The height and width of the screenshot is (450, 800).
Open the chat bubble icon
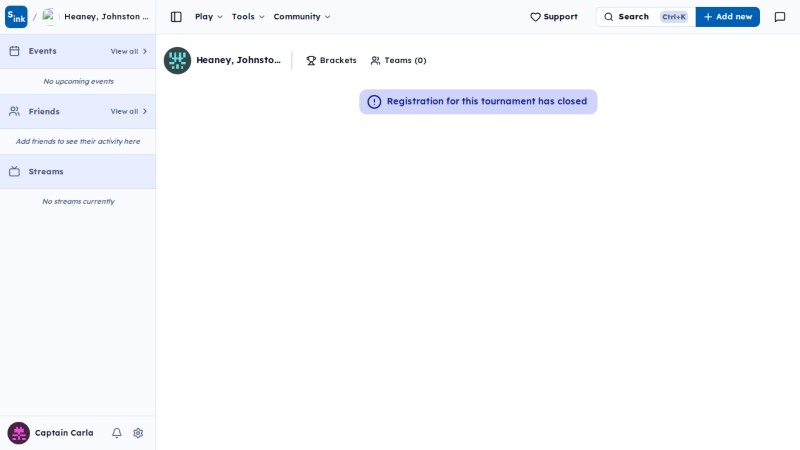(780, 17)
